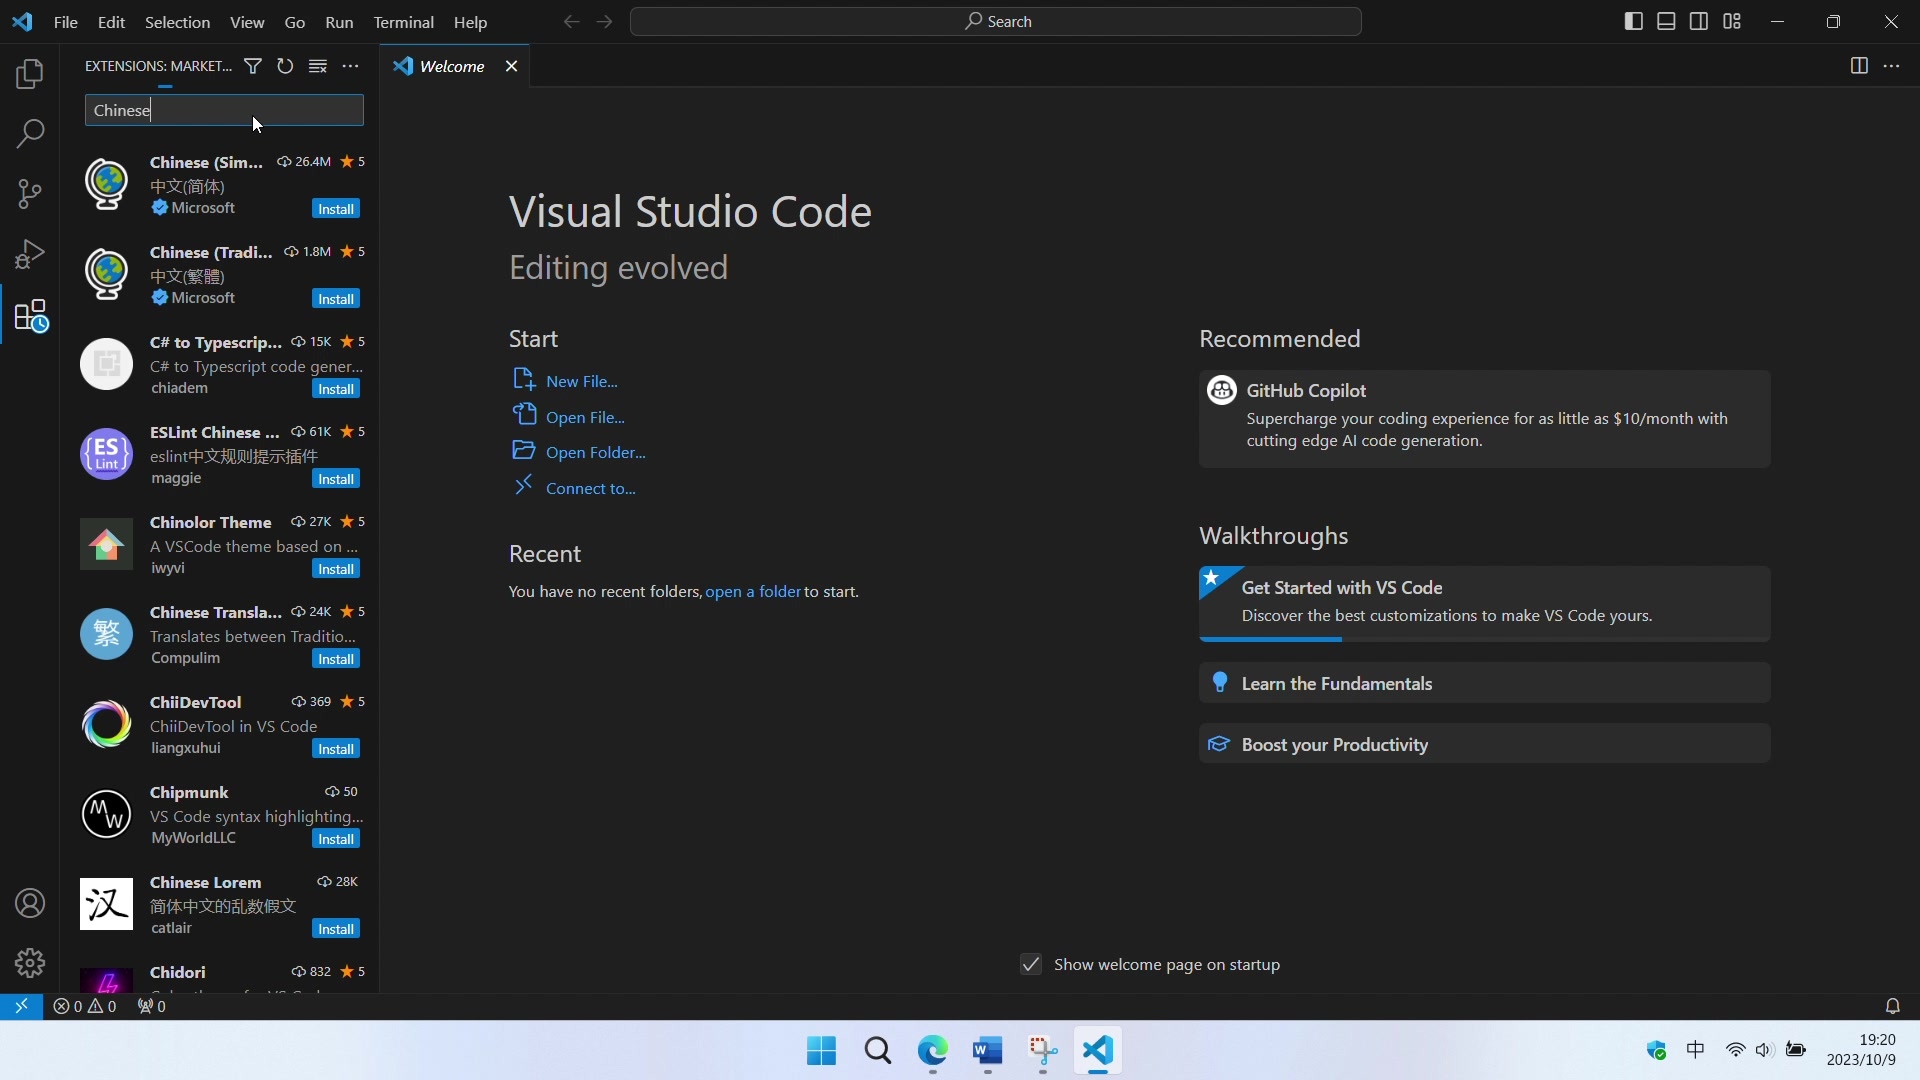Open the Explorer view in activity bar
The image size is (1920, 1080).
pos(30,73)
